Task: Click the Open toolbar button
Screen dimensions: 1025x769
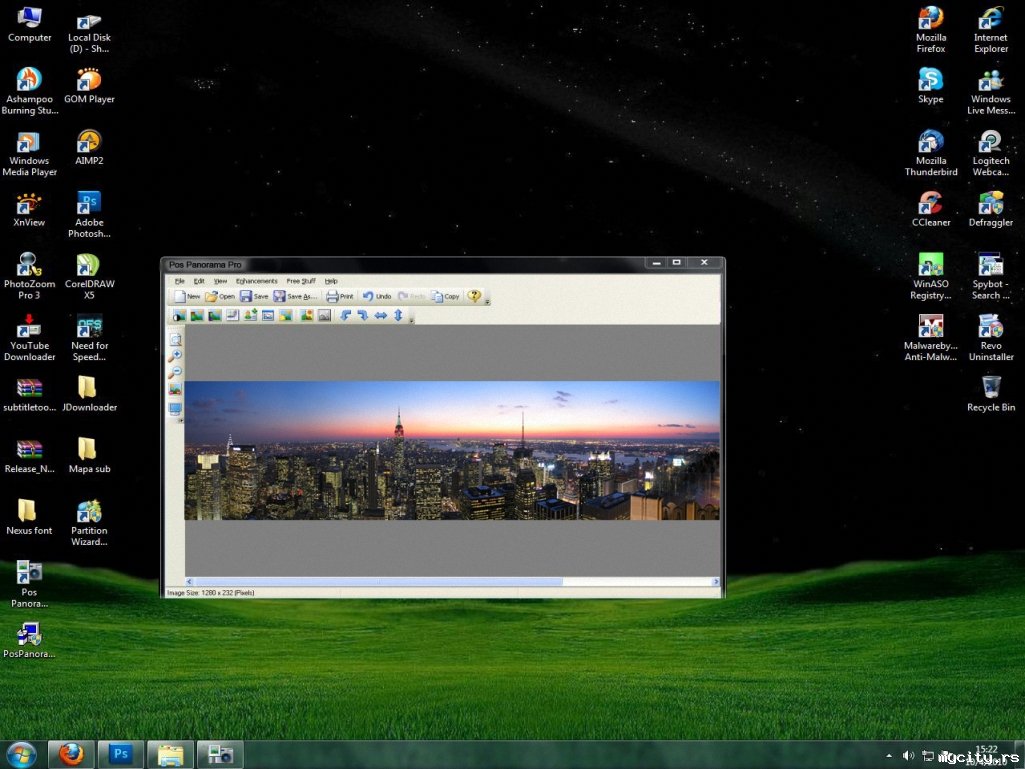Action: point(220,296)
